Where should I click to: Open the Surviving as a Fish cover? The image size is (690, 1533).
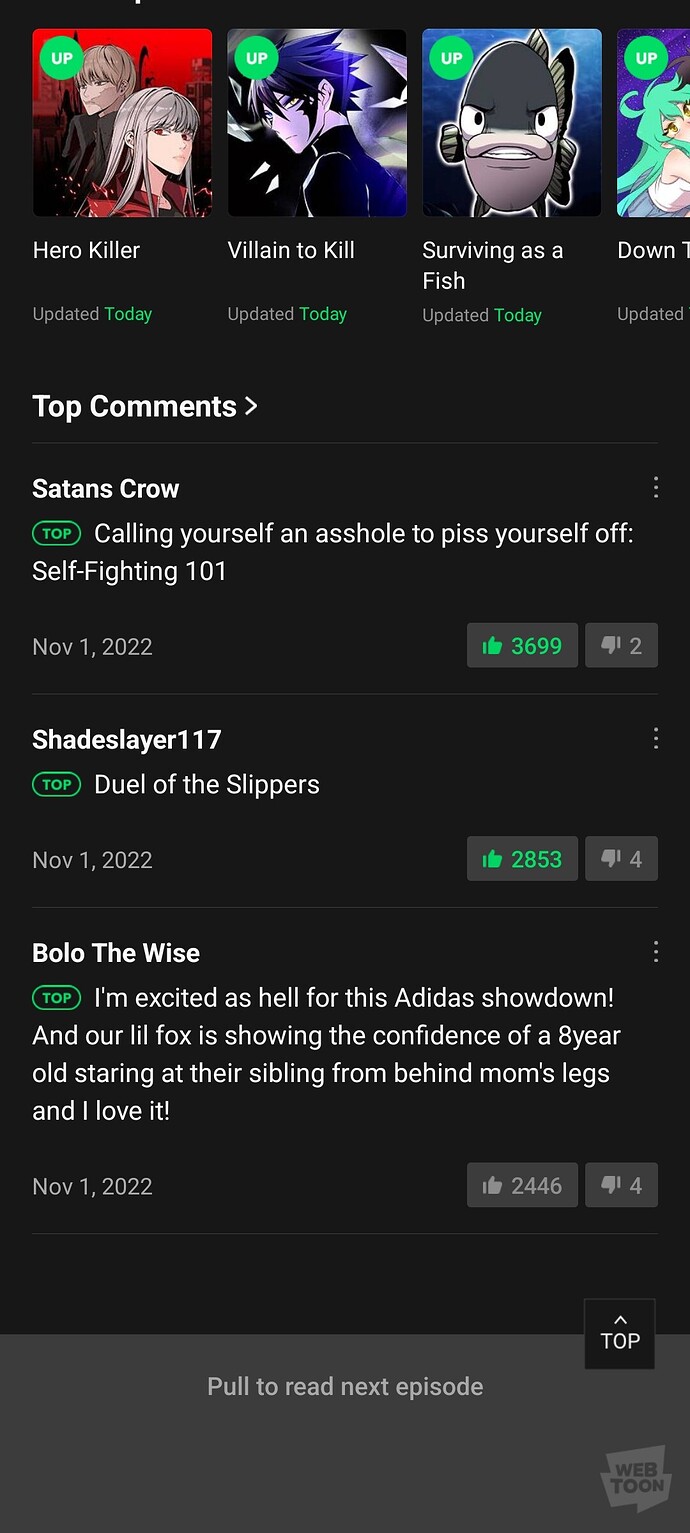click(512, 123)
